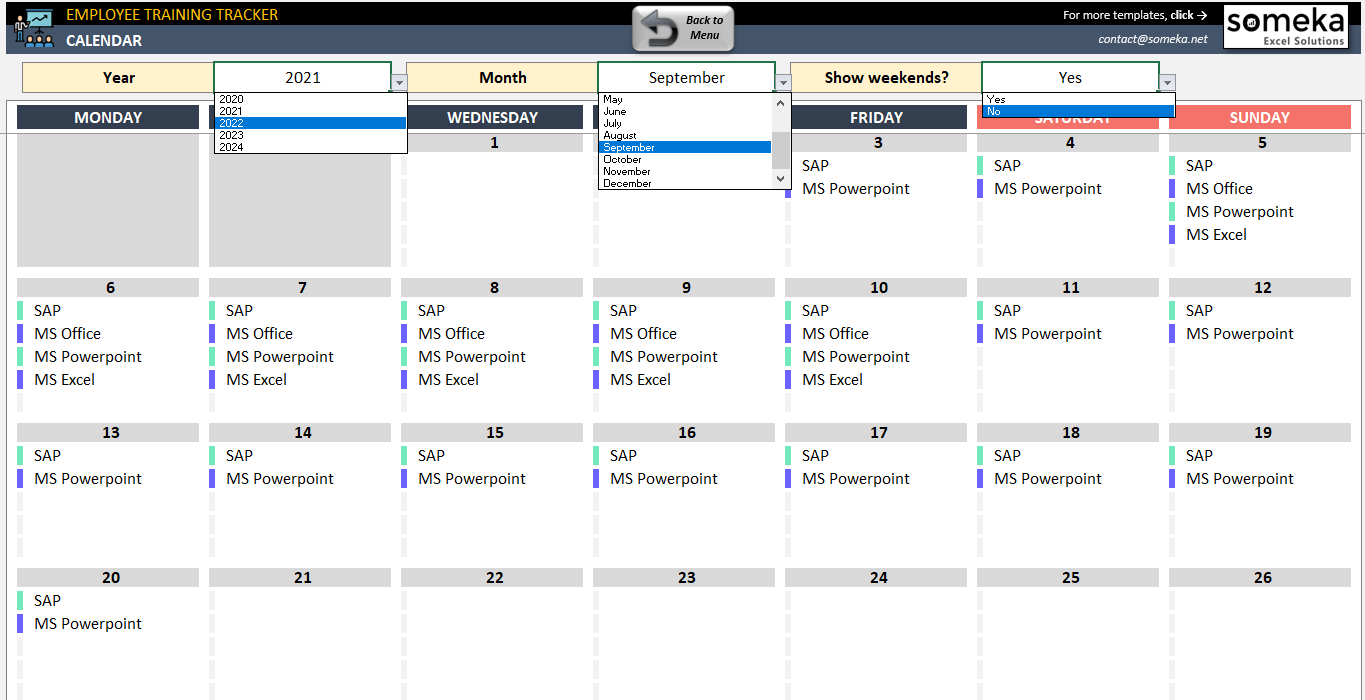This screenshot has height=700, width=1365.
Task: Select the Month value cell showing September
Action: (x=687, y=77)
